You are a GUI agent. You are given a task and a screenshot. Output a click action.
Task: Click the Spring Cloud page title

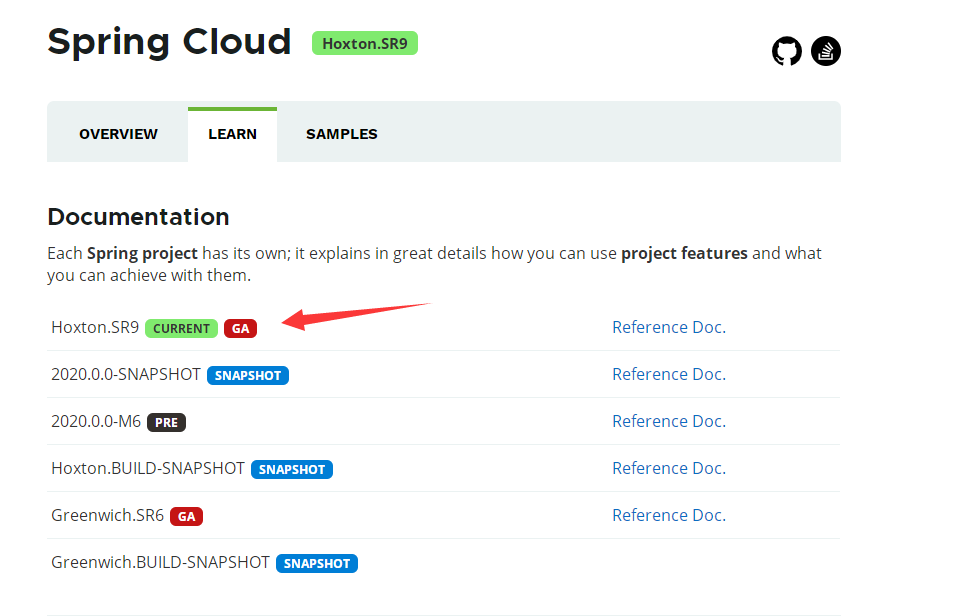click(x=169, y=42)
